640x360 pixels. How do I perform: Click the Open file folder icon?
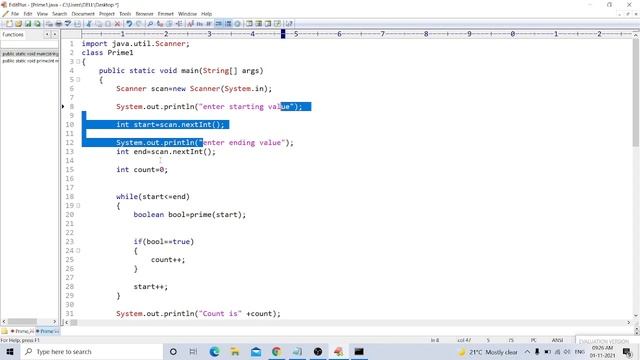click(x=18, y=24)
